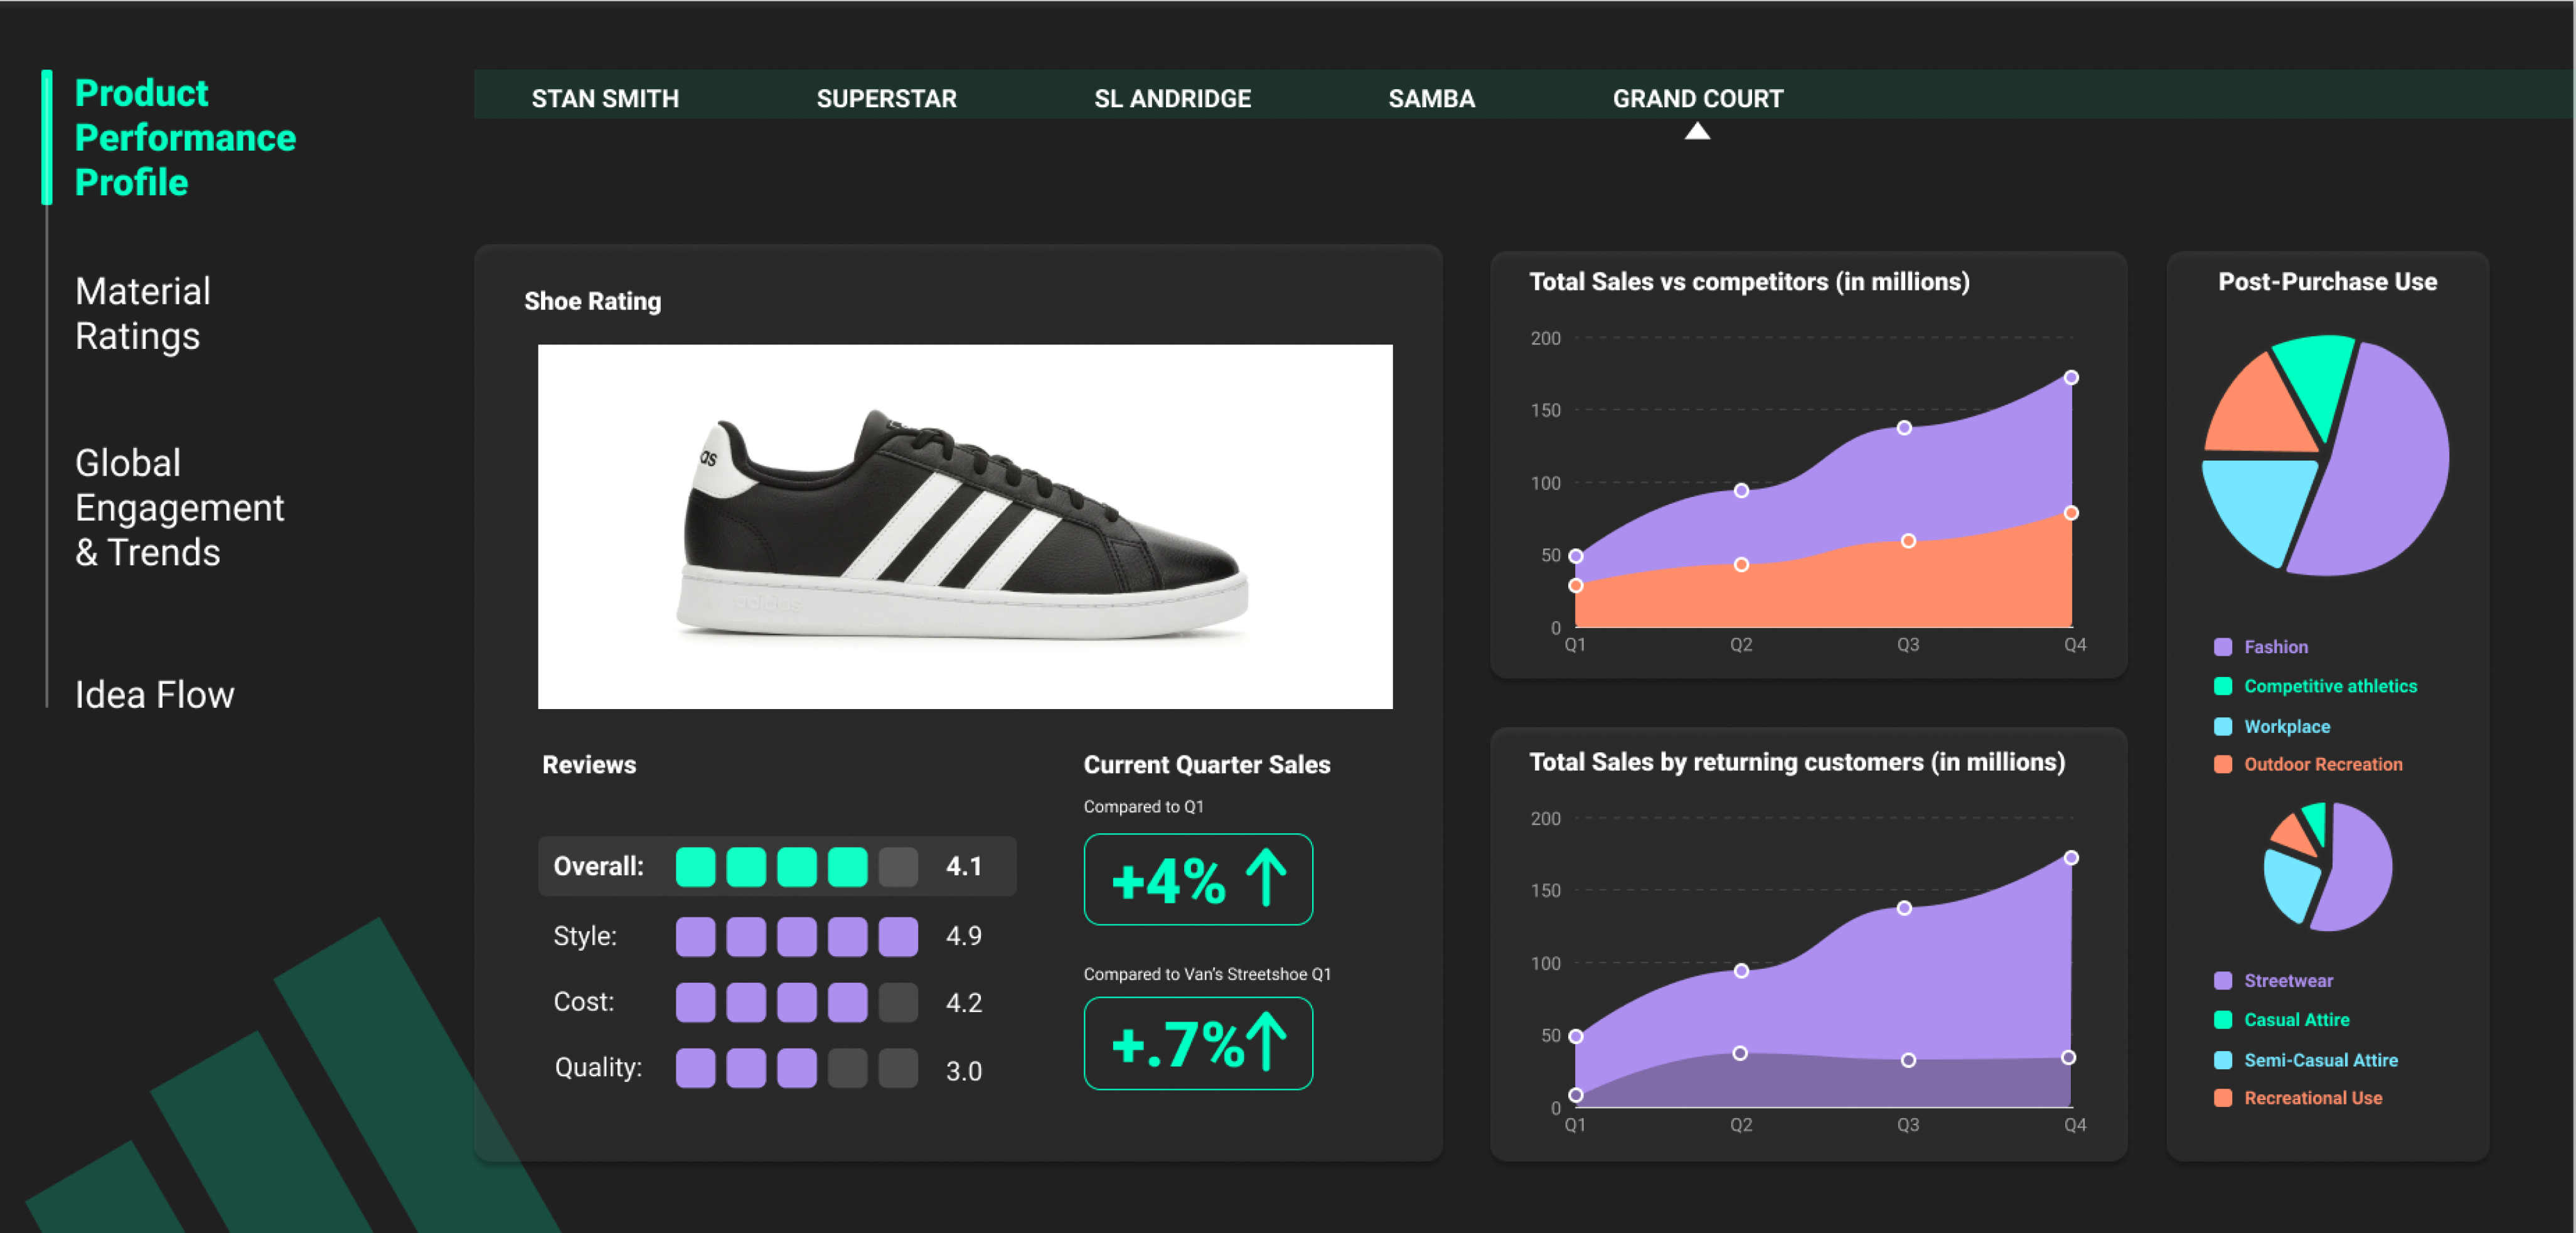Screen dimensions: 2576x1233
Task: Click the +4% sales change badge
Action: tap(1197, 879)
